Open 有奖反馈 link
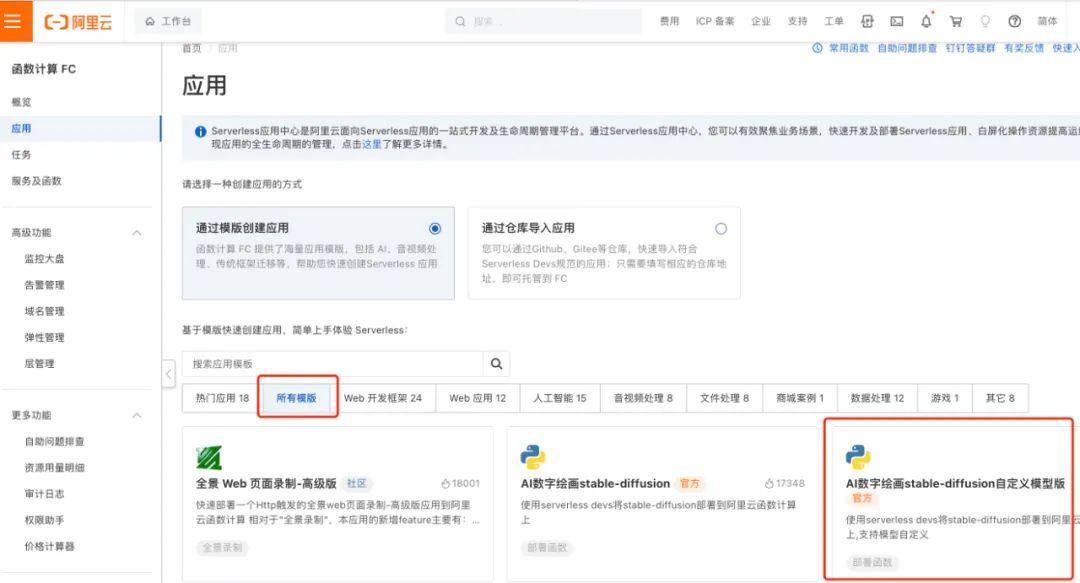 tap(1024, 48)
